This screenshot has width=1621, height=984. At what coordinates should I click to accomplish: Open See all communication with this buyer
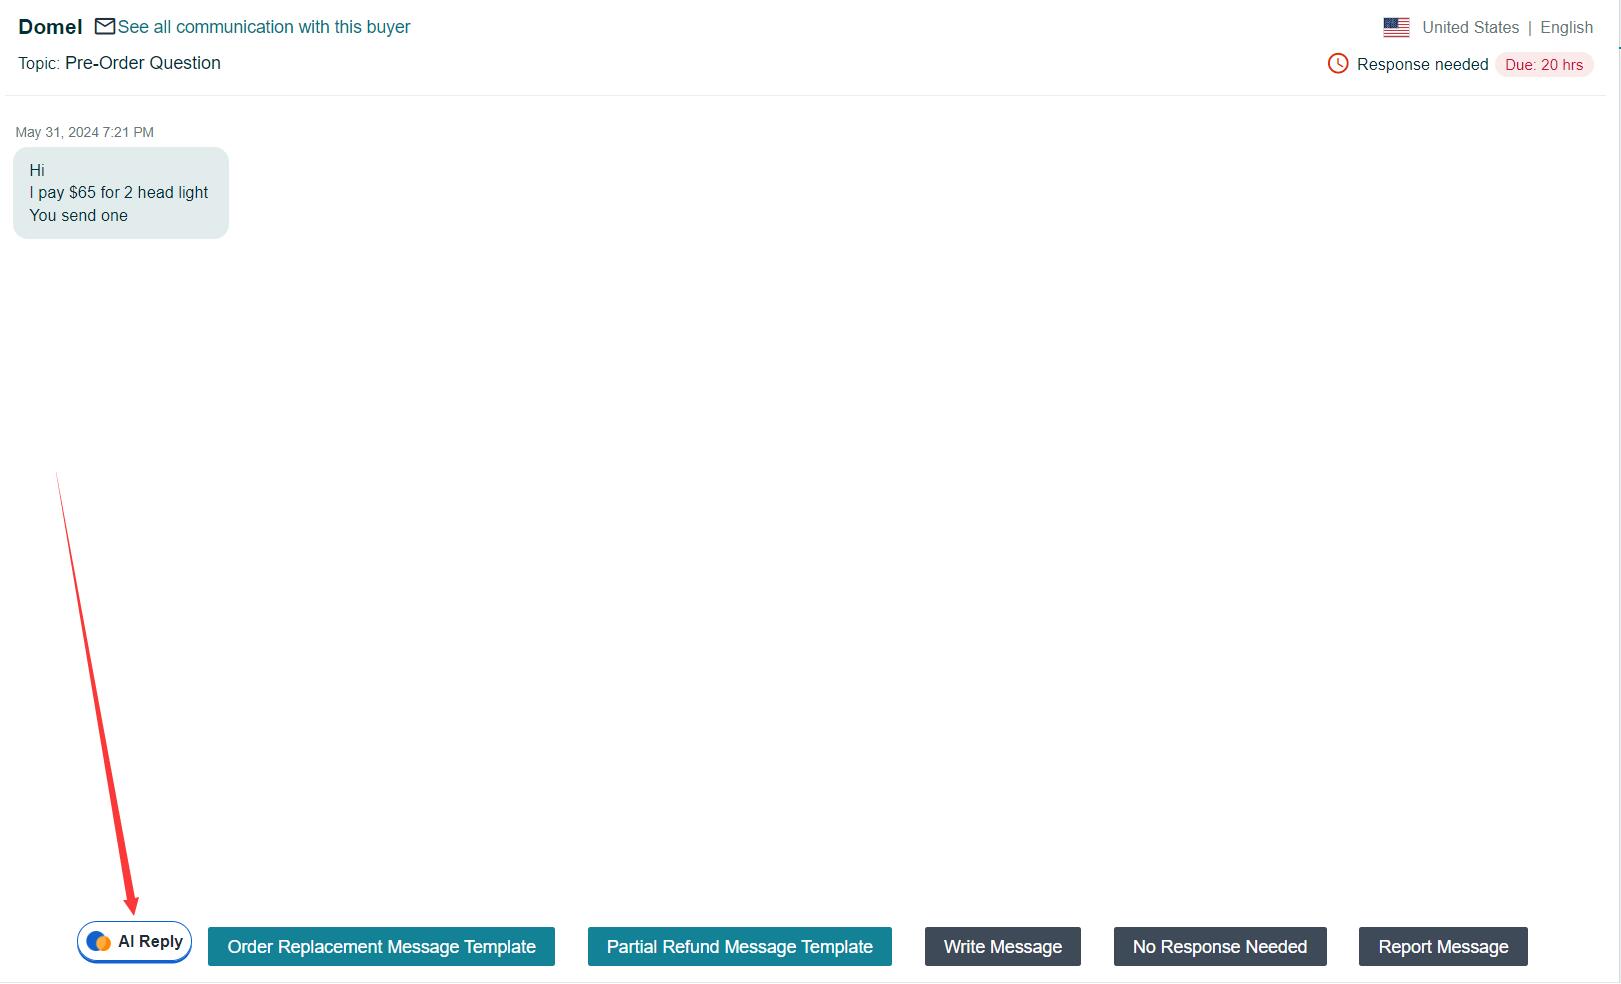coord(264,27)
